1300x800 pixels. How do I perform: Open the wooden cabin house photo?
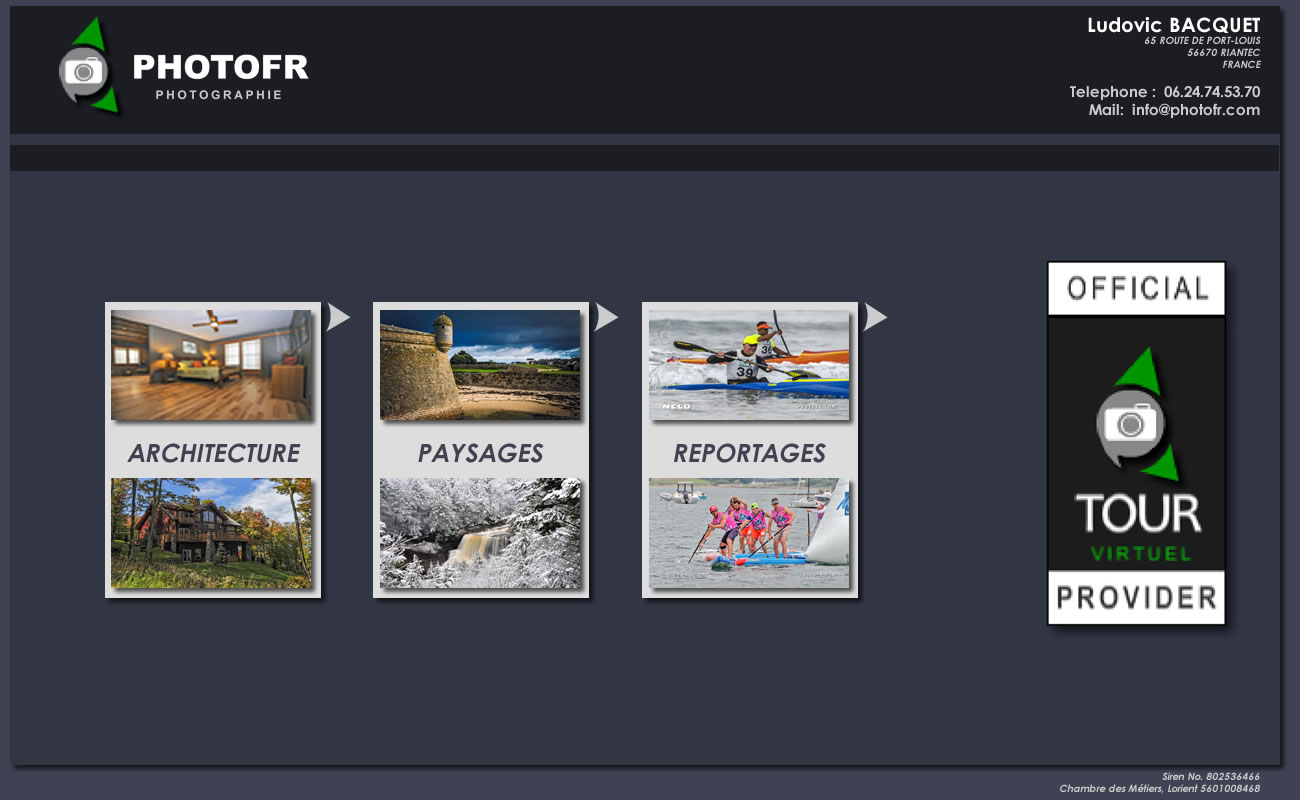211,533
